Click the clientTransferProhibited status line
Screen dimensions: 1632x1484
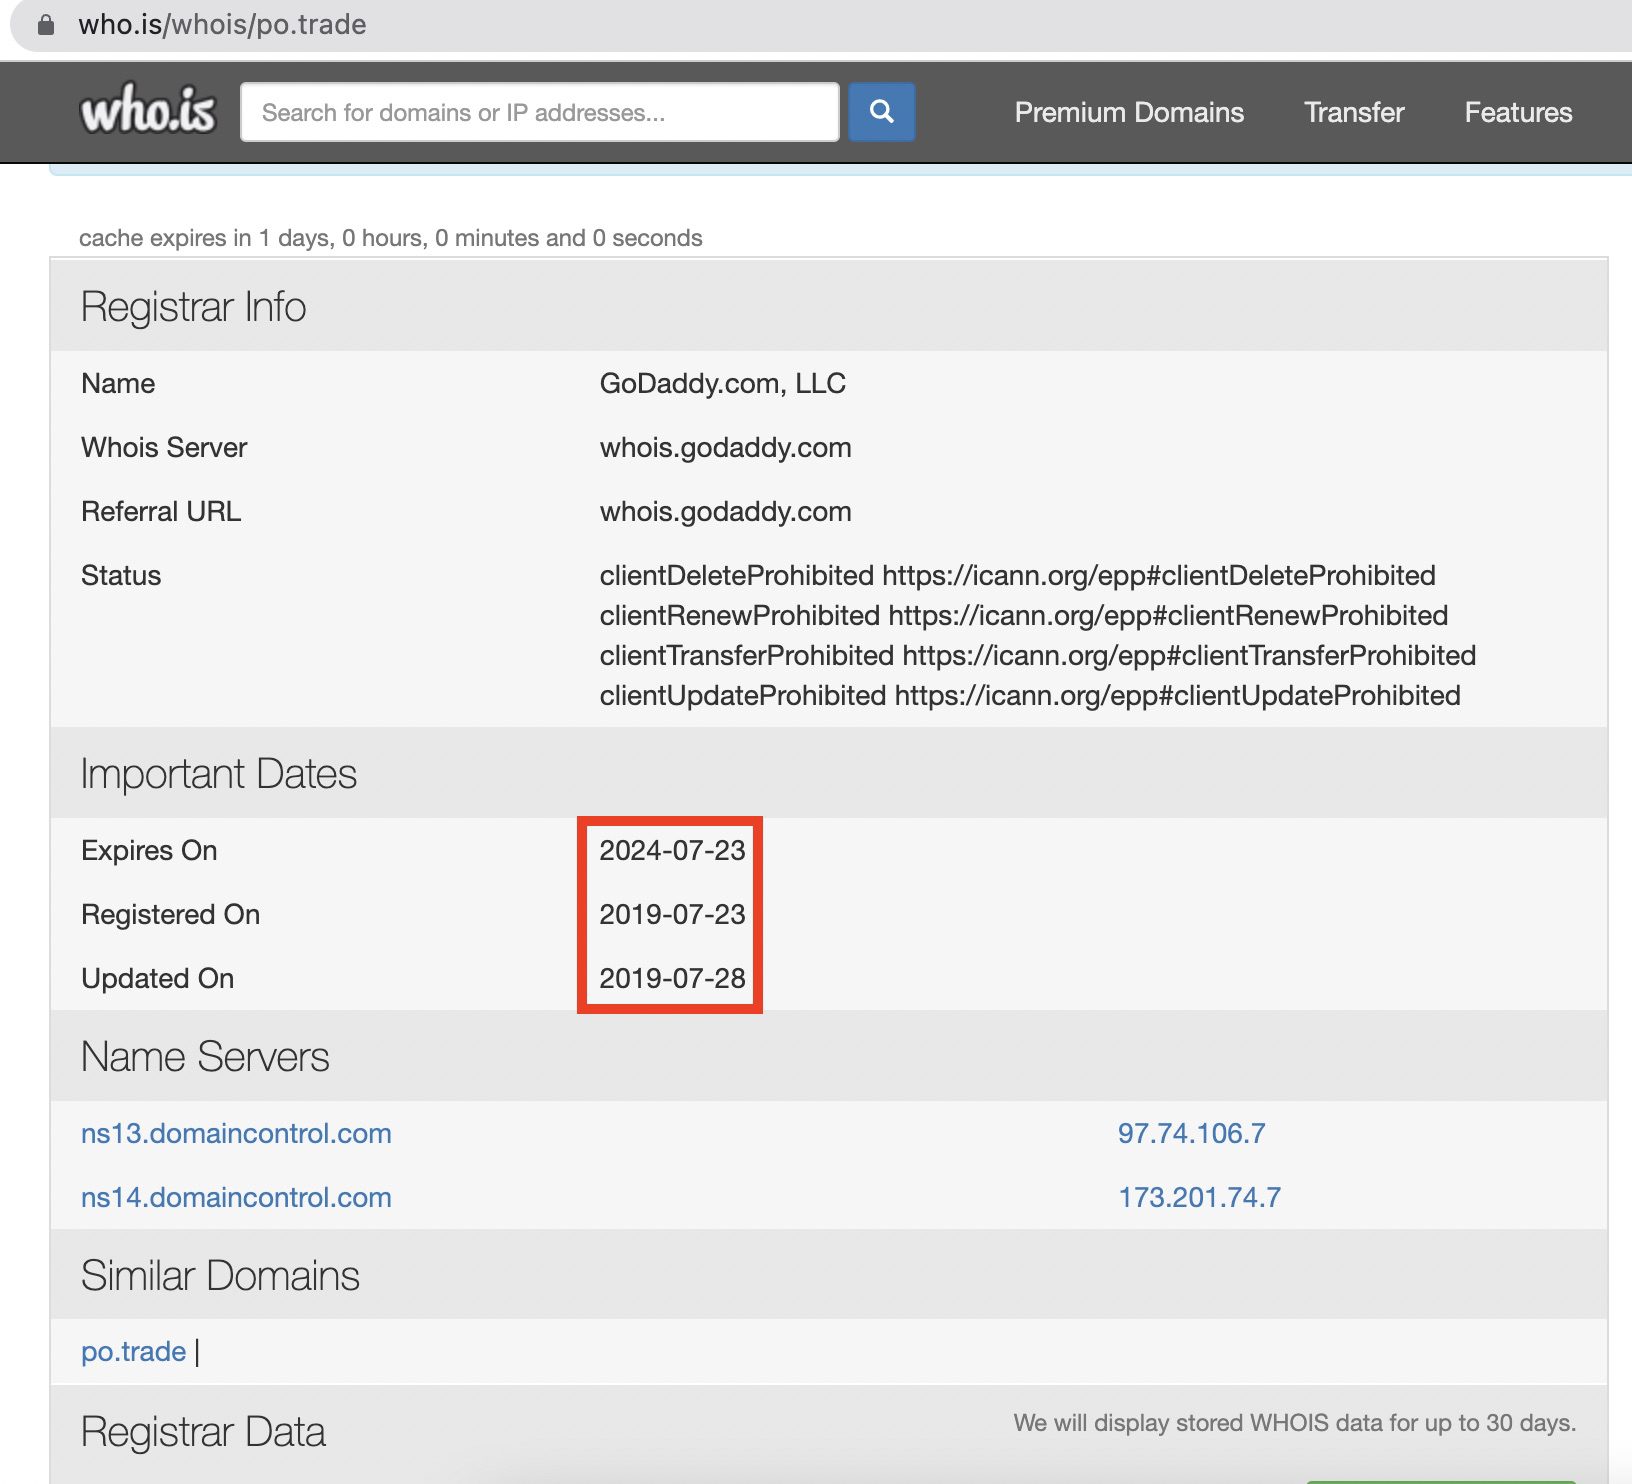[1037, 655]
